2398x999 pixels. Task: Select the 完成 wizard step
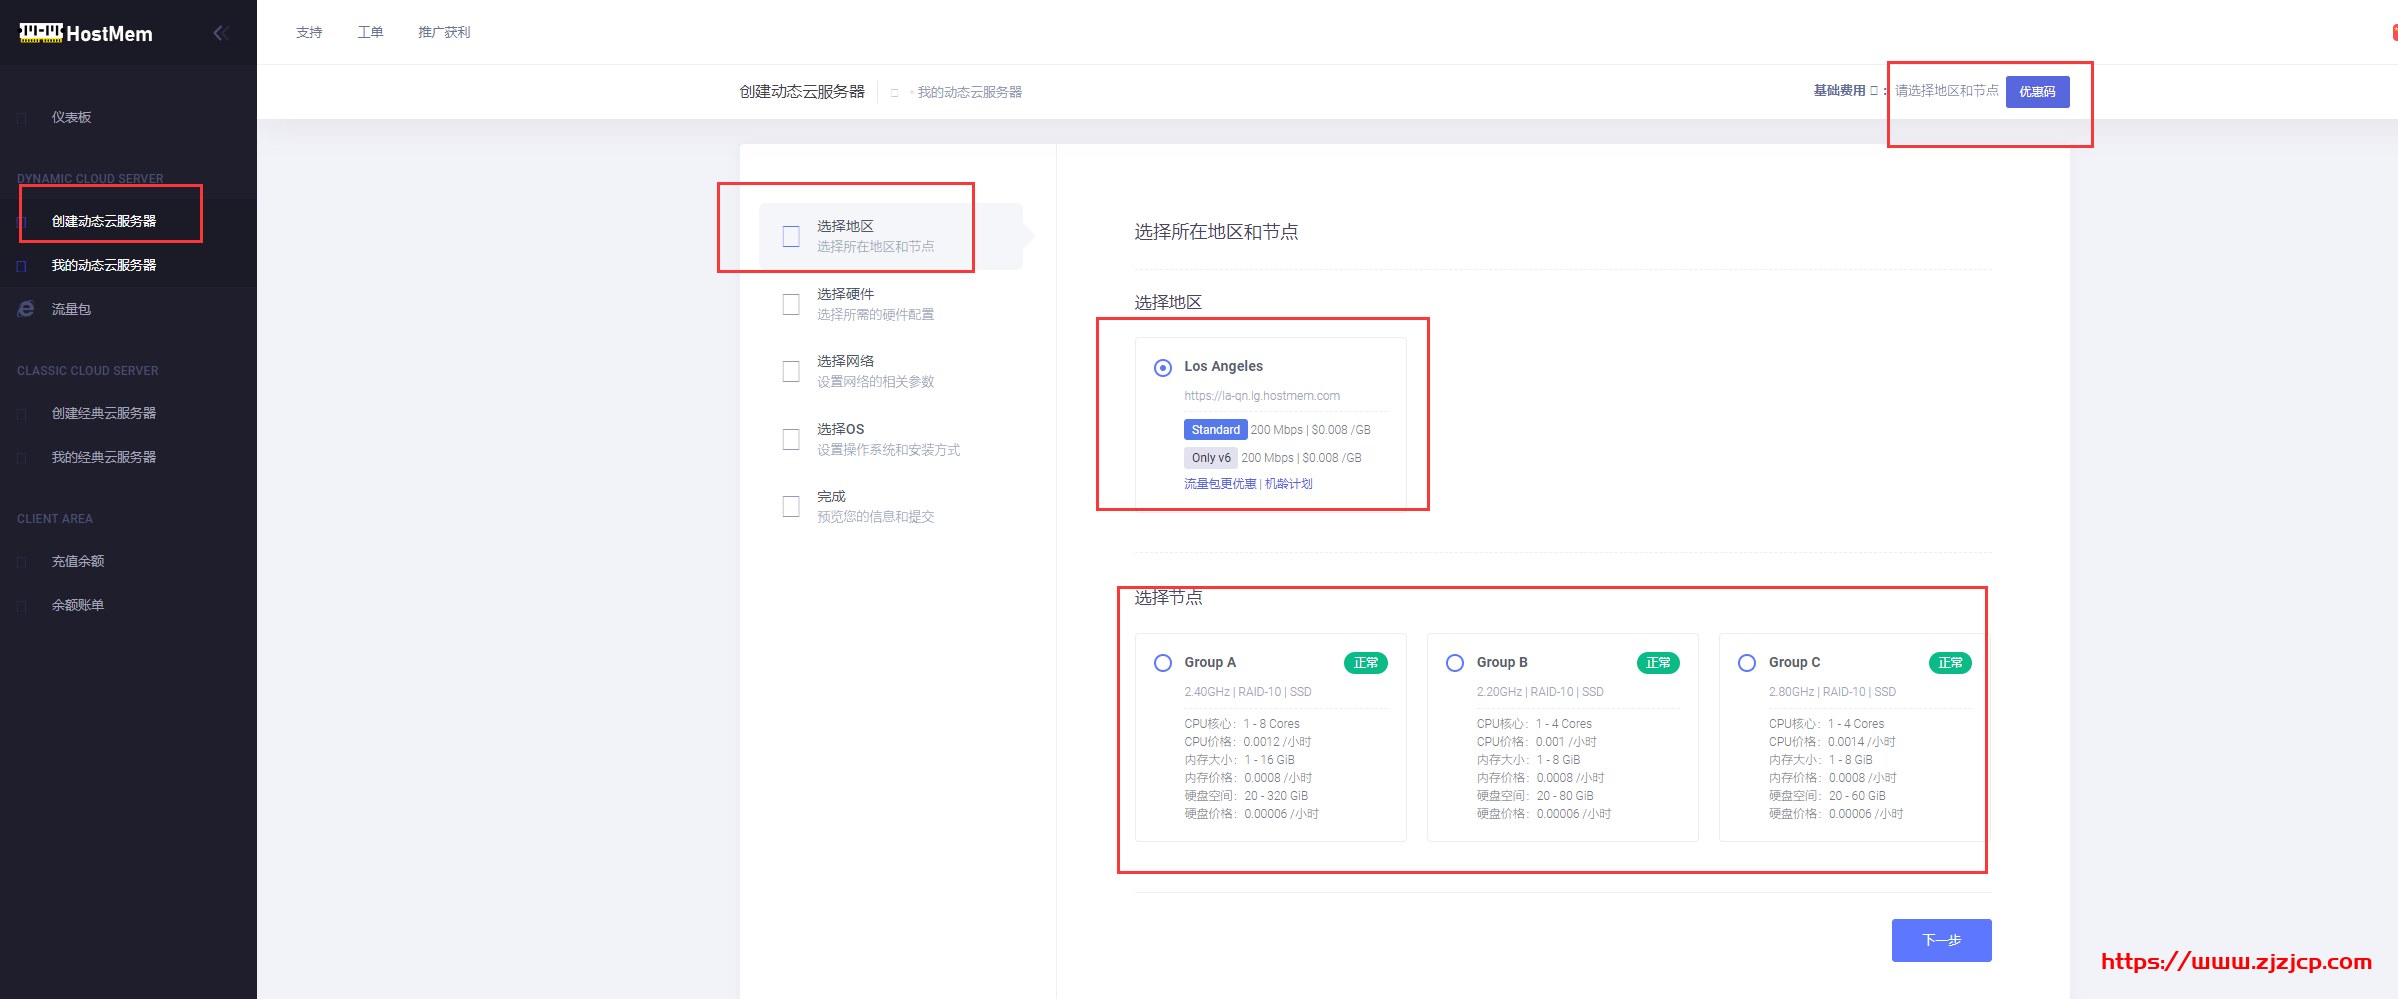pyautogui.click(x=891, y=506)
